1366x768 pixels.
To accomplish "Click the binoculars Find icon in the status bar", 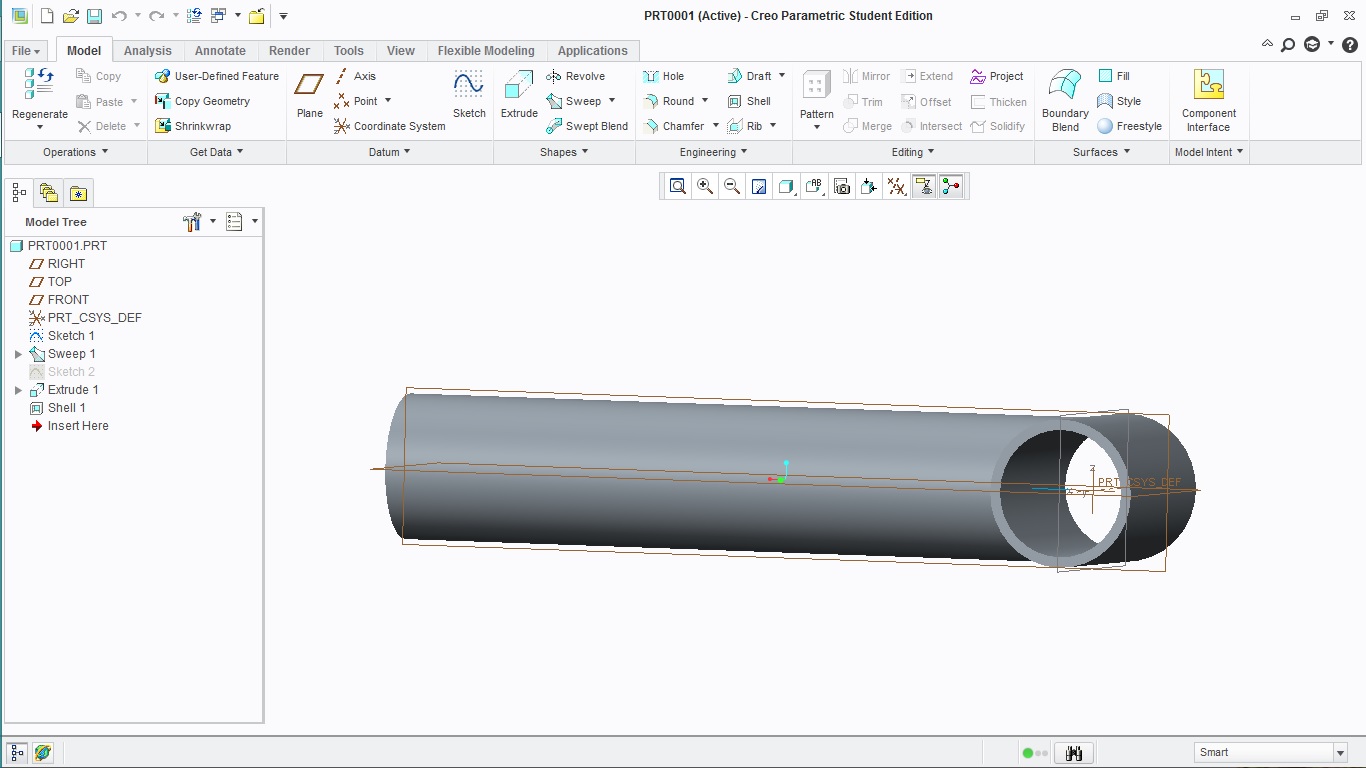I will coord(1074,753).
